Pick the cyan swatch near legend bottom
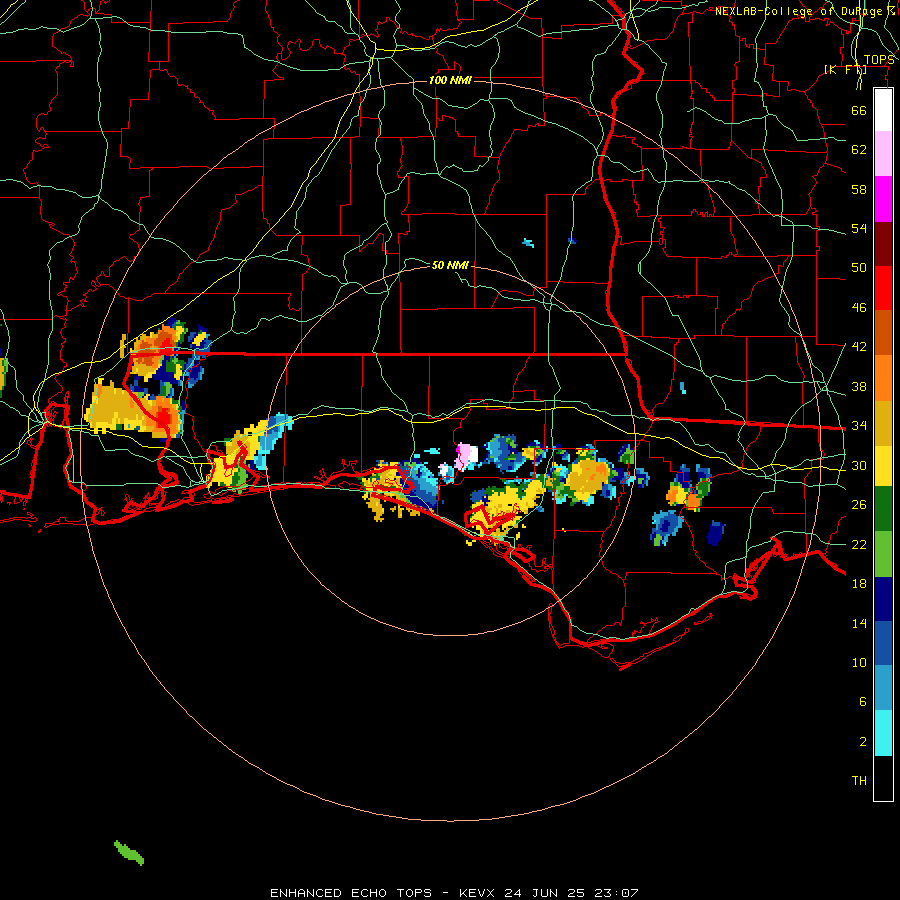Viewport: 900px width, 900px height. pos(883,733)
